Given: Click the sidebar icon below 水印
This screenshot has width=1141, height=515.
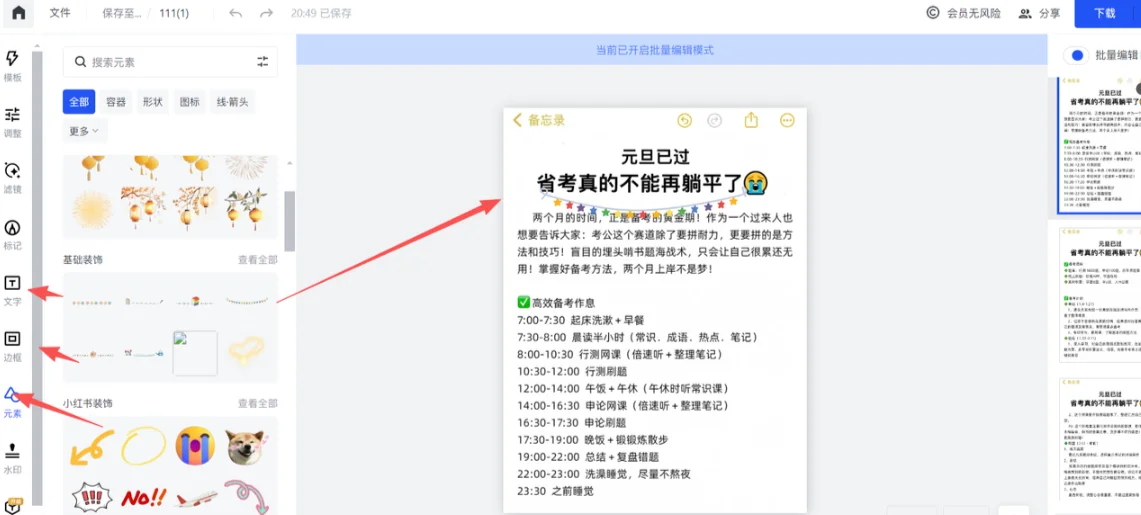Looking at the screenshot, I should coord(12,506).
